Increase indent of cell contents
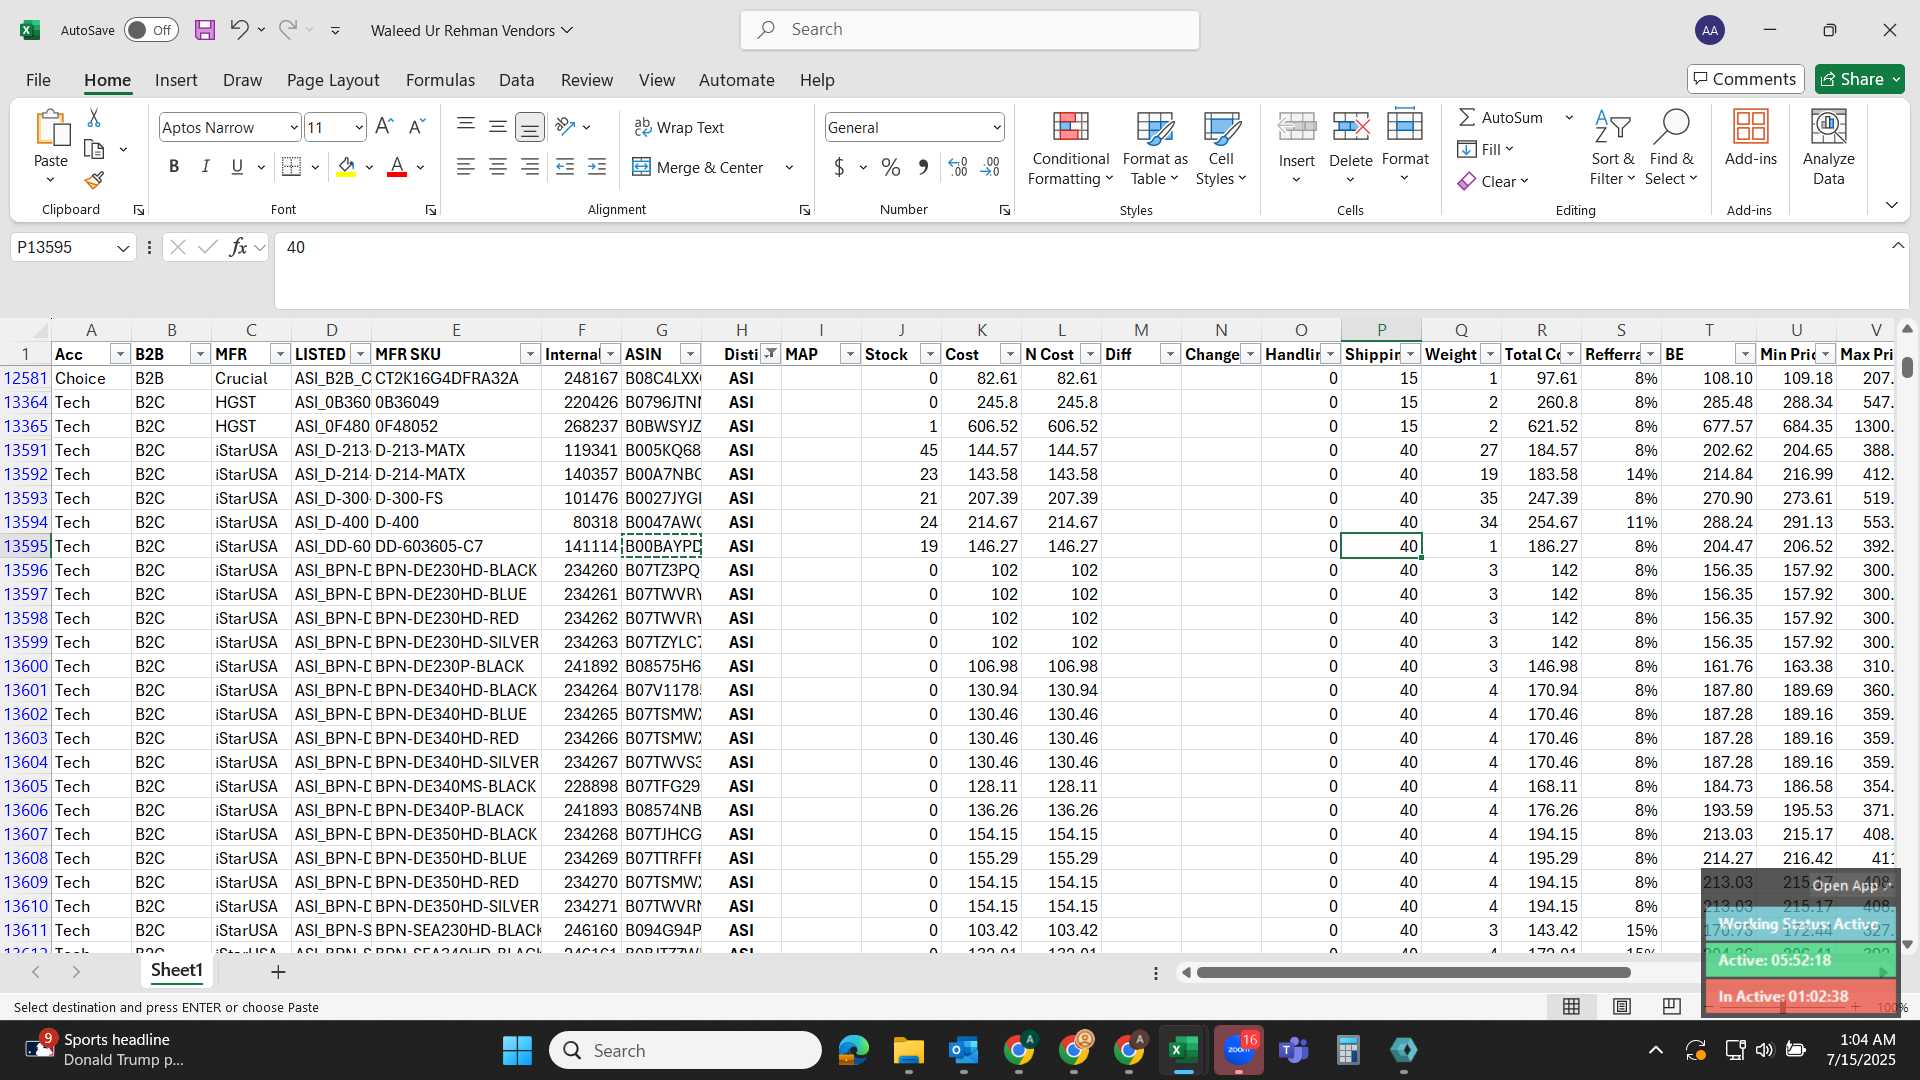 click(x=597, y=167)
